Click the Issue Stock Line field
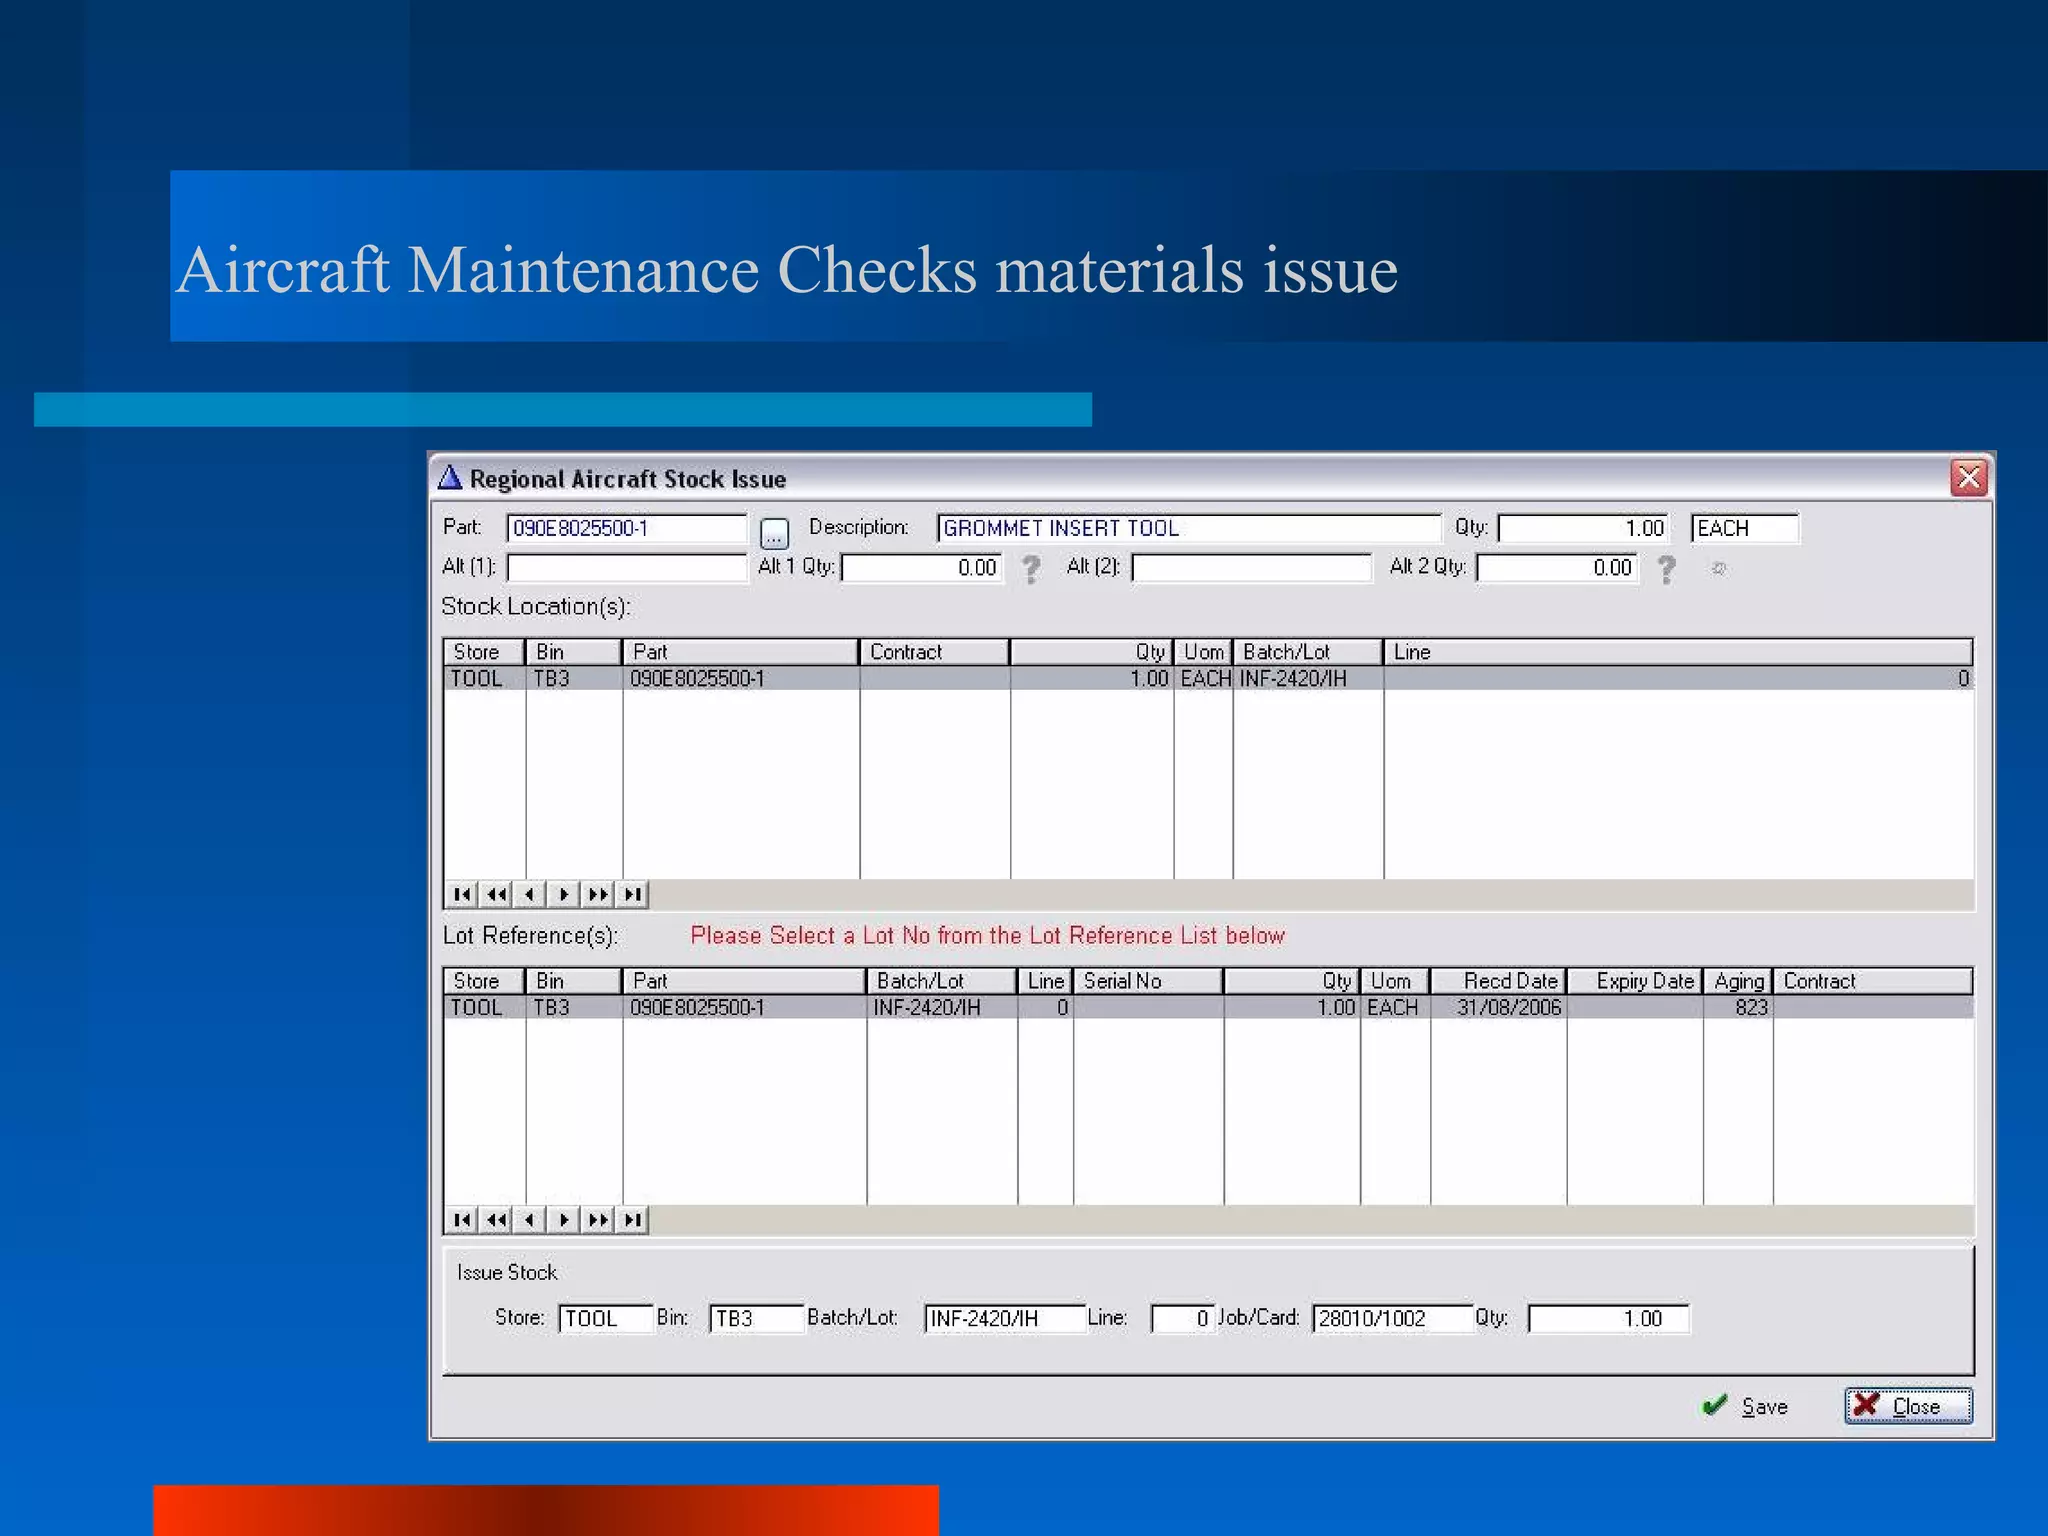The image size is (2048, 1536). click(x=1183, y=1318)
